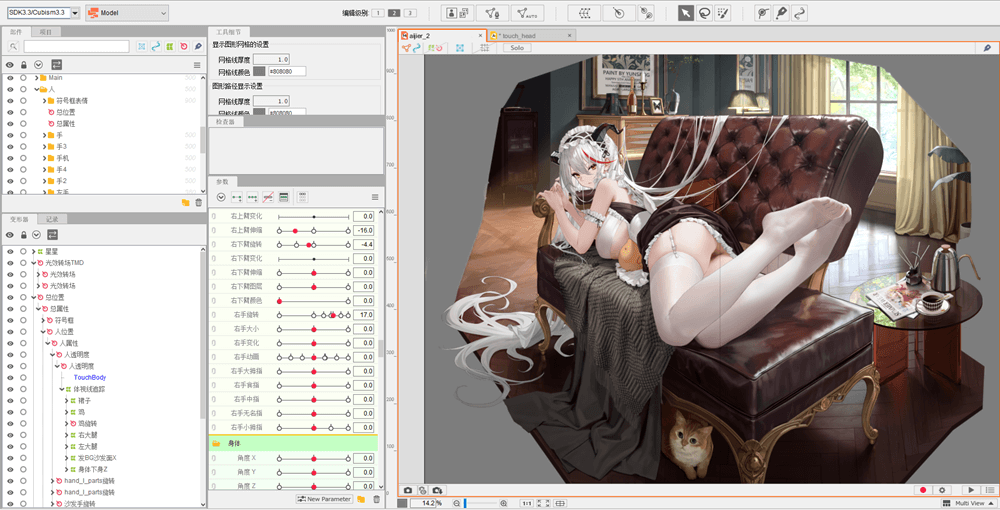
Task: Select the deform path edit tool
Action: coord(800,13)
